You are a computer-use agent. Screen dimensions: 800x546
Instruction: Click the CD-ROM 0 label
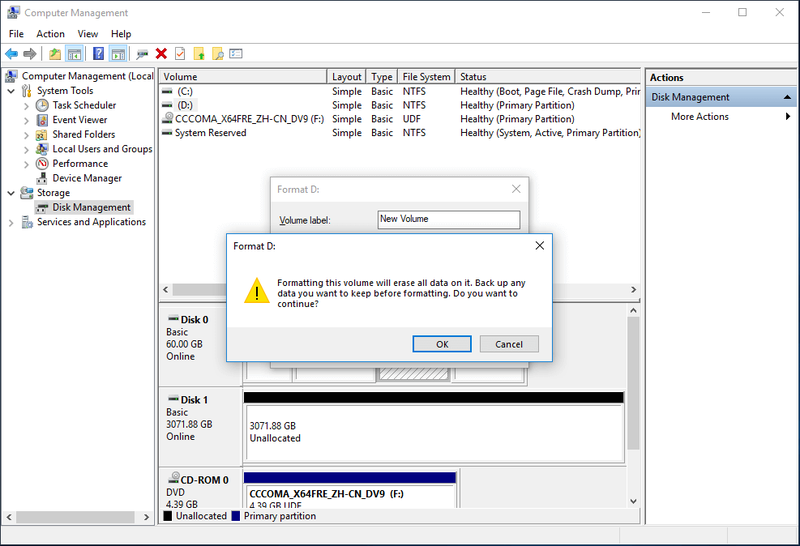click(204, 480)
